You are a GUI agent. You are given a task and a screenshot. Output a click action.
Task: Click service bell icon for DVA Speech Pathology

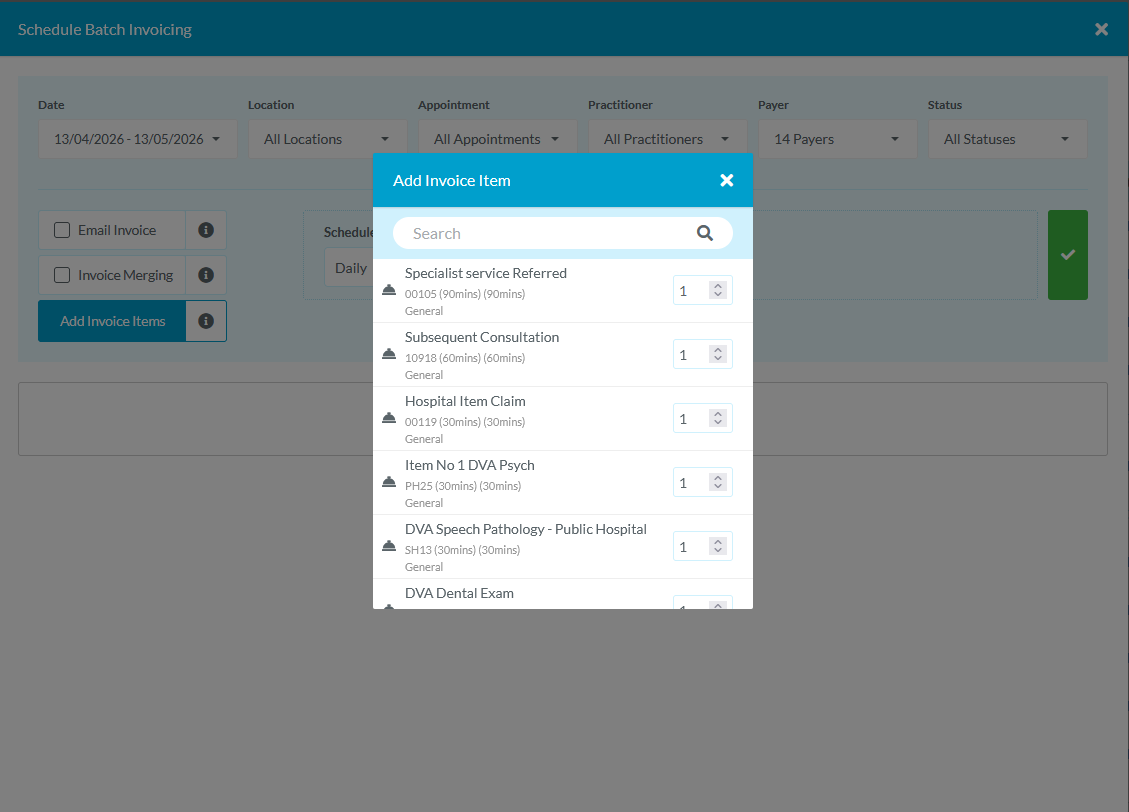point(389,546)
